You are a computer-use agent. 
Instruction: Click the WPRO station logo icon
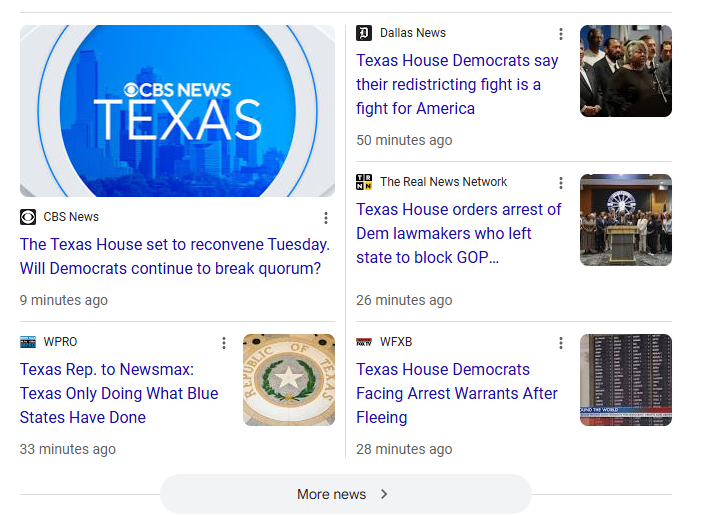pos(28,342)
